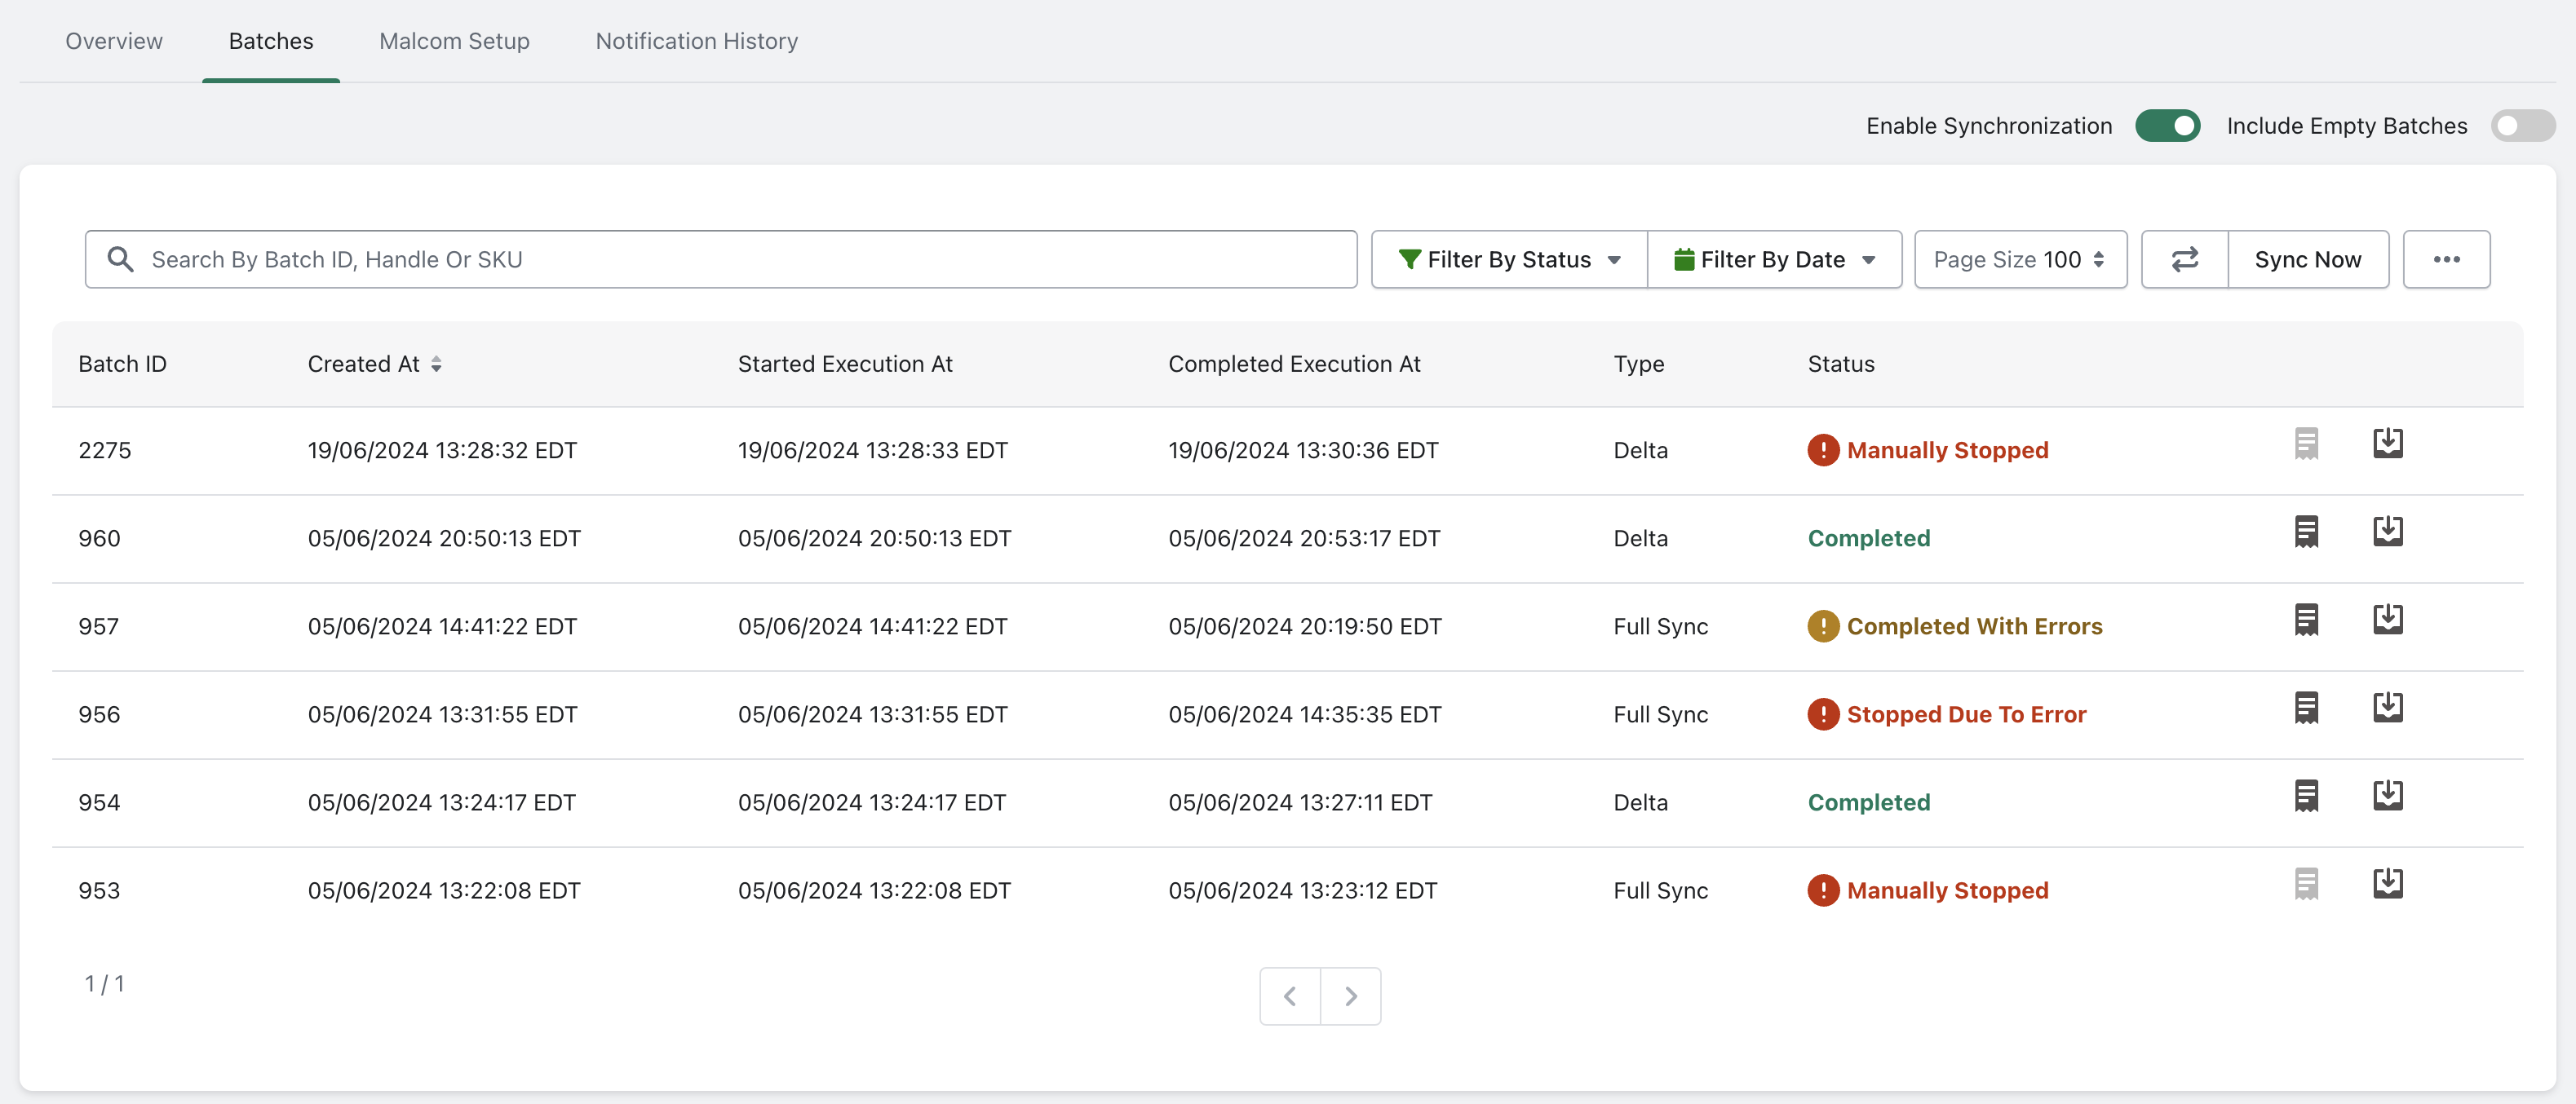Open the Notification History tab

(x=697, y=41)
